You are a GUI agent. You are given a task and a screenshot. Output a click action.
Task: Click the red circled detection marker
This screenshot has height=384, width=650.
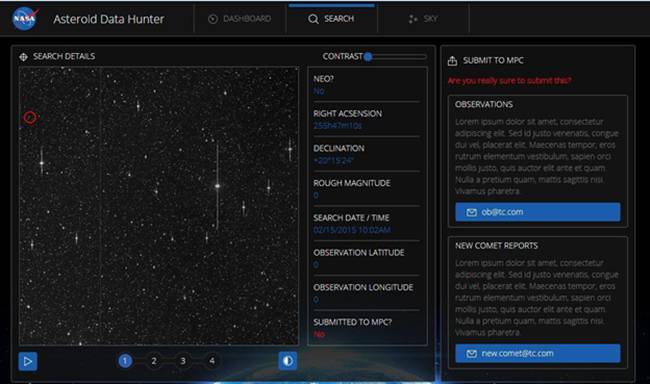pos(29,118)
